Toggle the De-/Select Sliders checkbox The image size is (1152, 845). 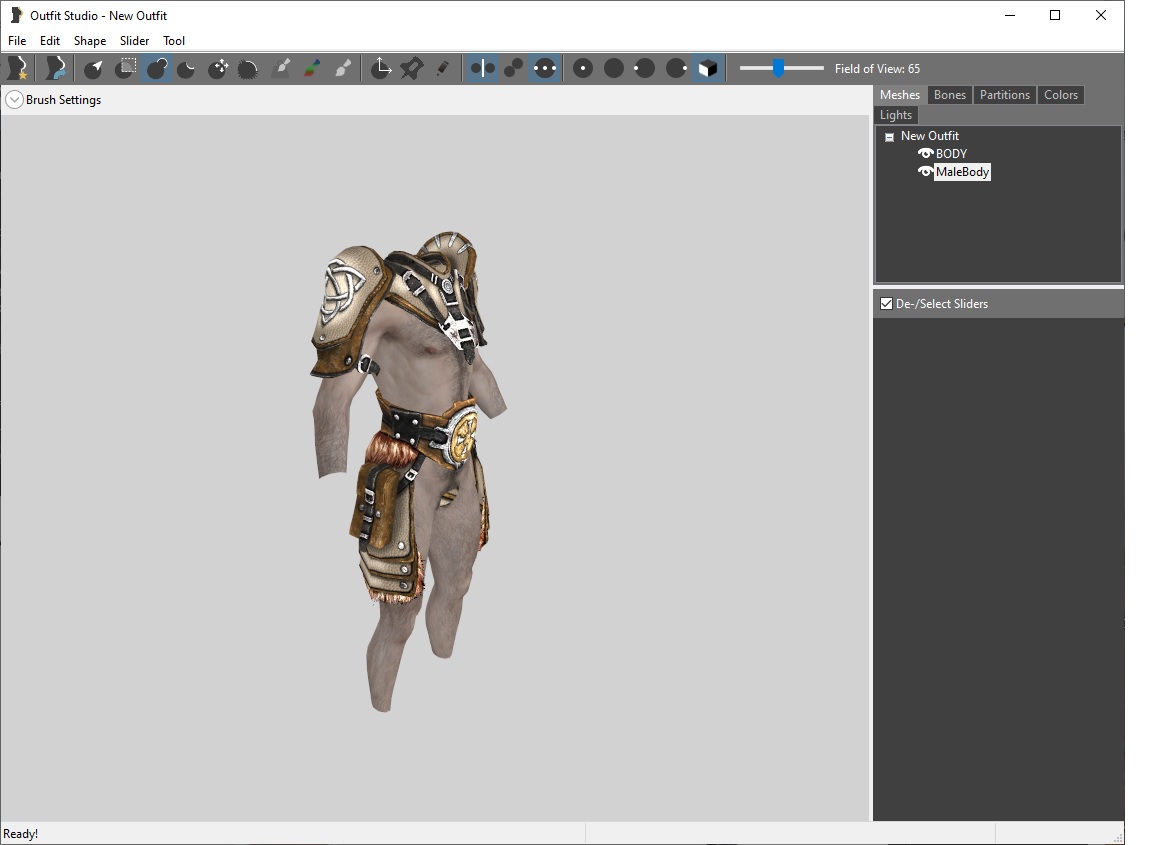pyautogui.click(x=887, y=303)
